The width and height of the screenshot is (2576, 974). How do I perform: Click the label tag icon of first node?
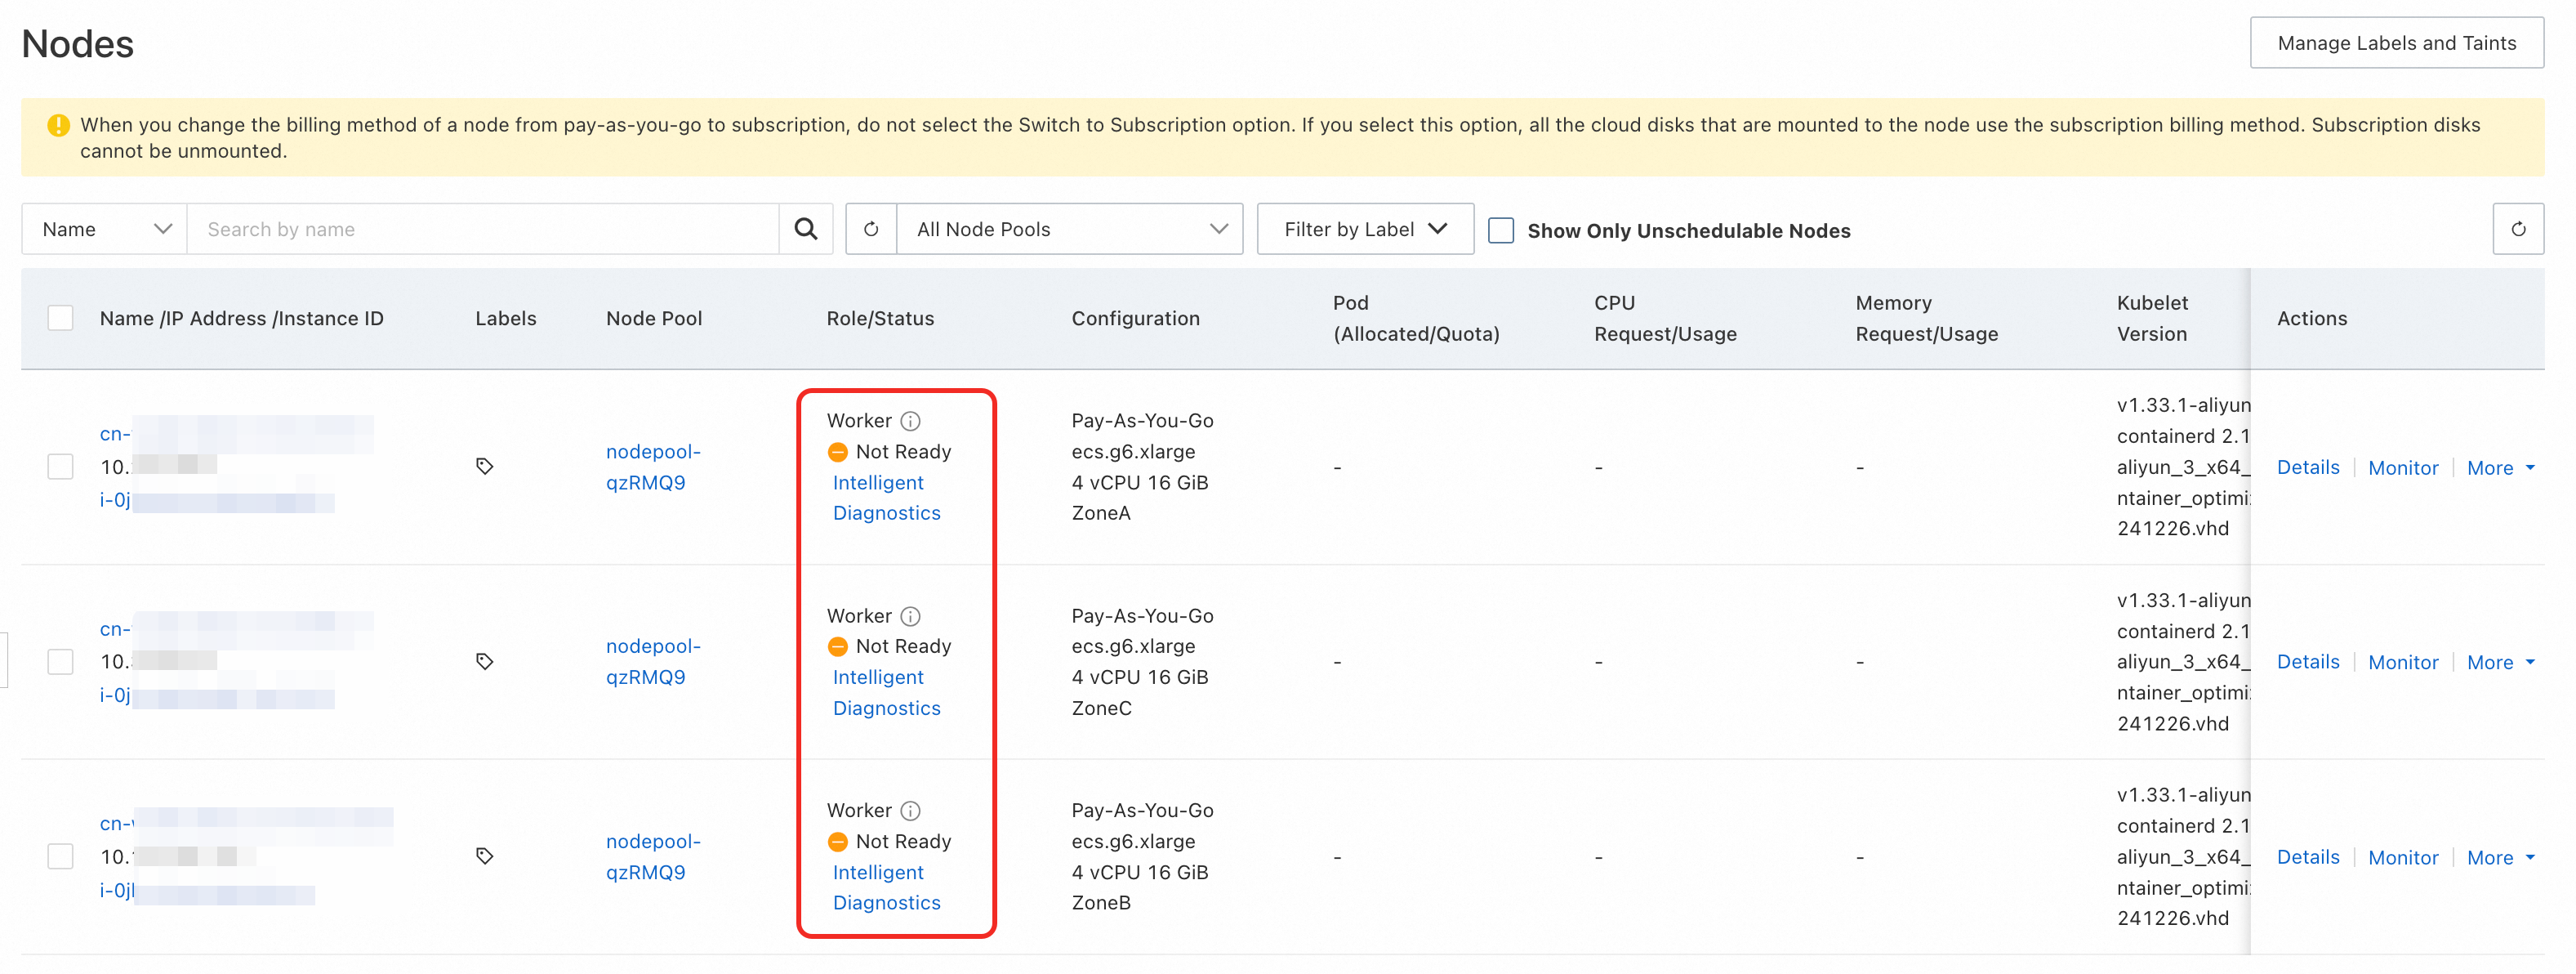tap(485, 466)
